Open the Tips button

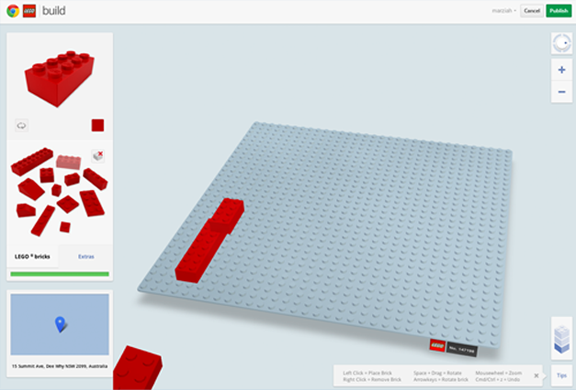562,375
